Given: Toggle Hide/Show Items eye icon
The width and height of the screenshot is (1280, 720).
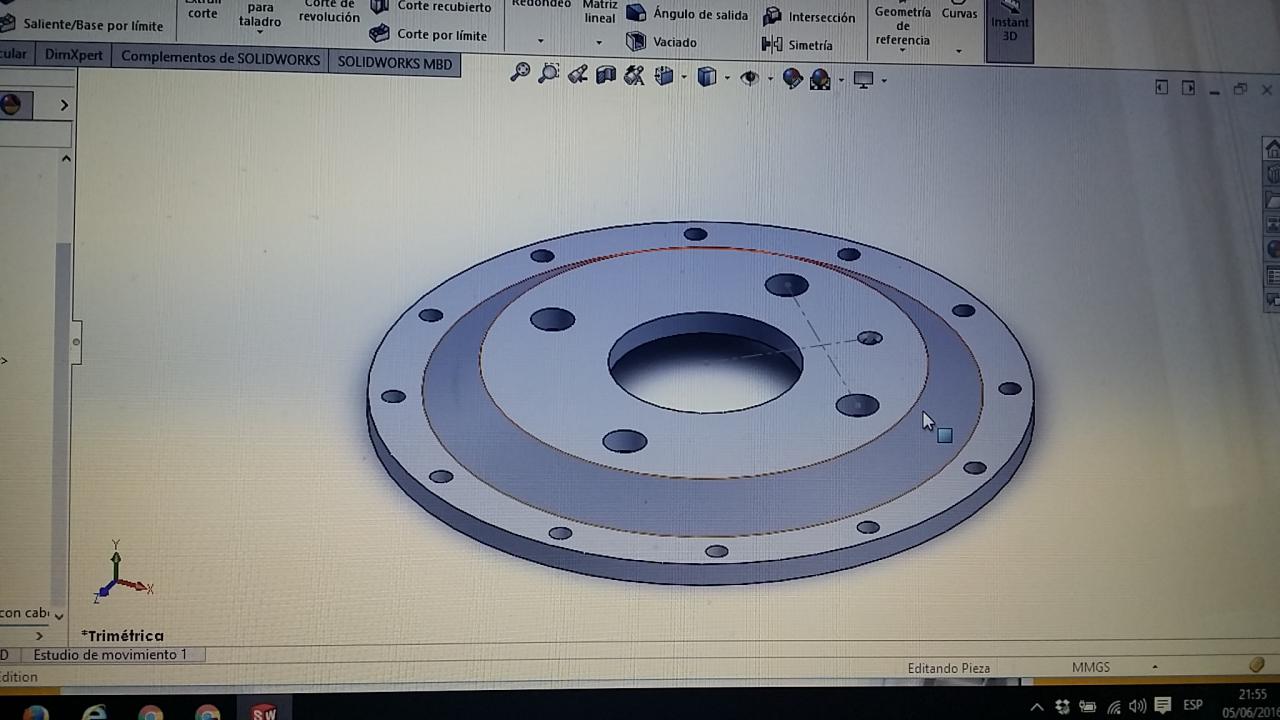Looking at the screenshot, I should point(749,78).
